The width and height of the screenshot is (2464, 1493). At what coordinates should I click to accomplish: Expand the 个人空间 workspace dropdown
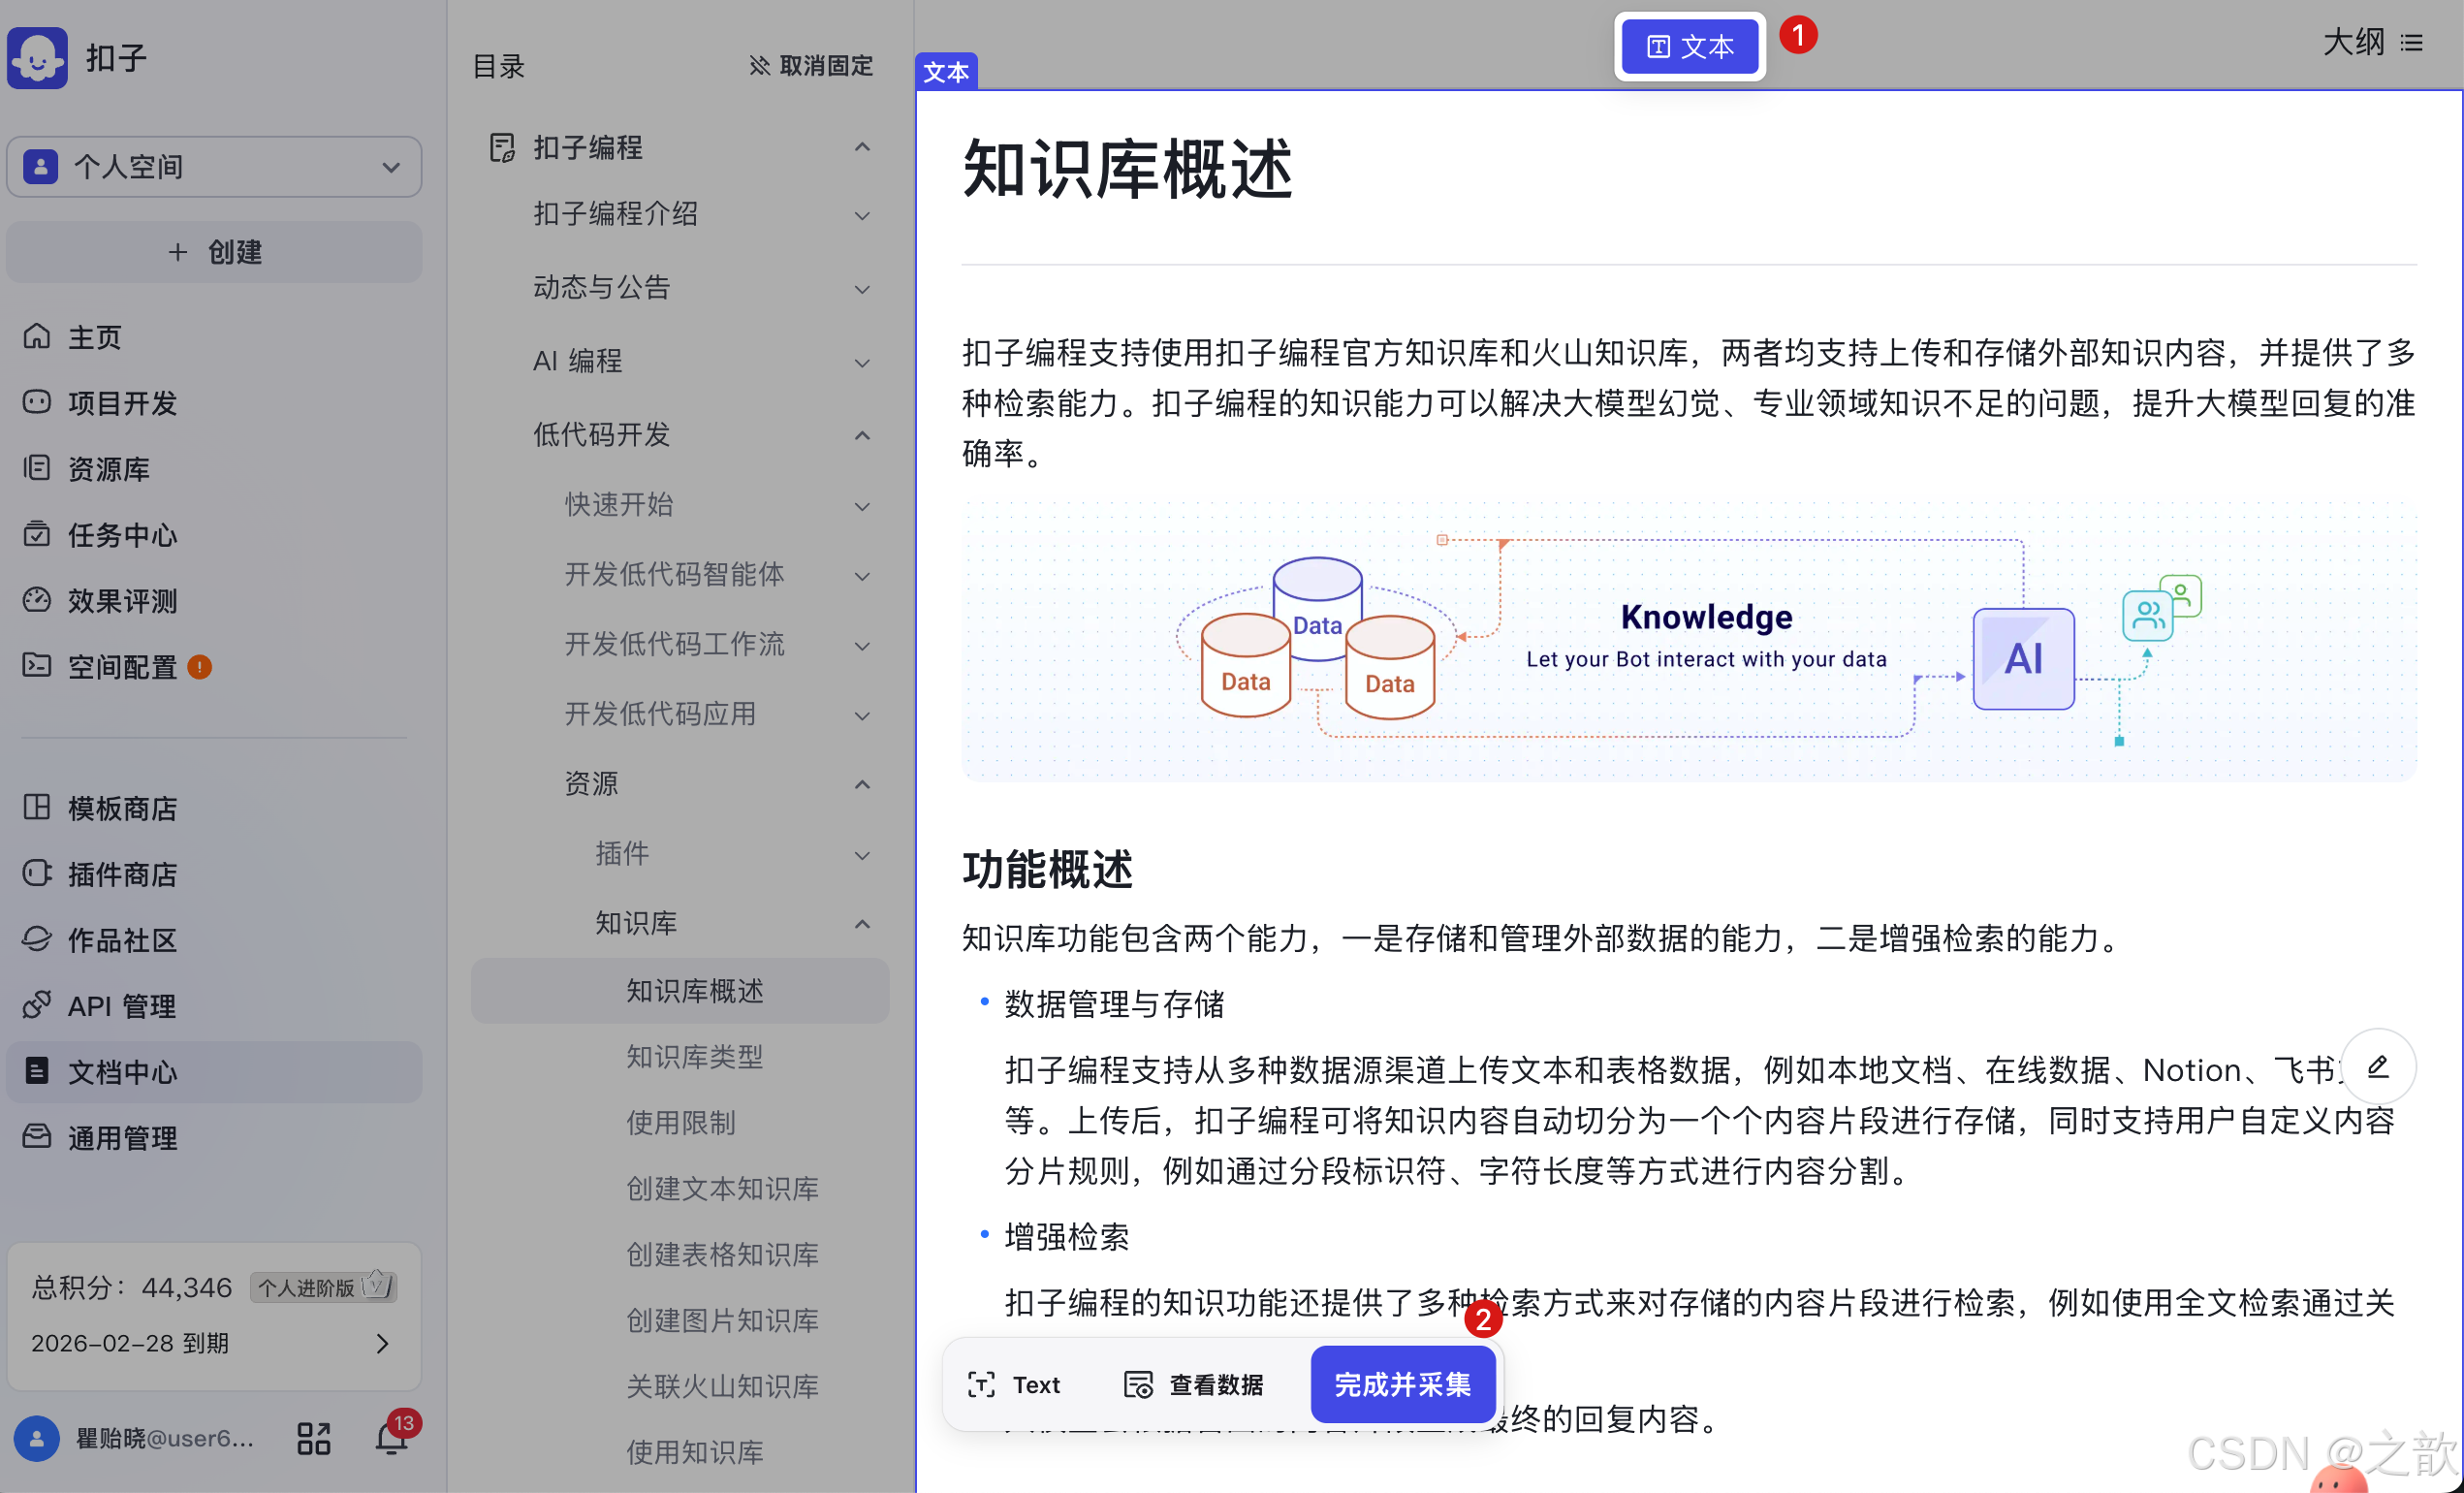[390, 167]
